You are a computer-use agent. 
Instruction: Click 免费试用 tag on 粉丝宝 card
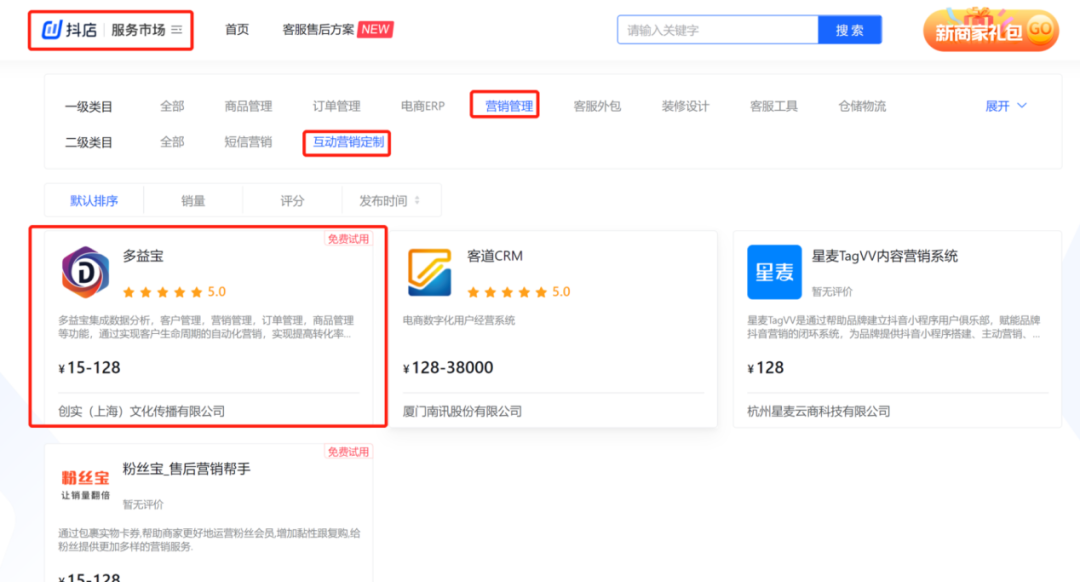(348, 452)
